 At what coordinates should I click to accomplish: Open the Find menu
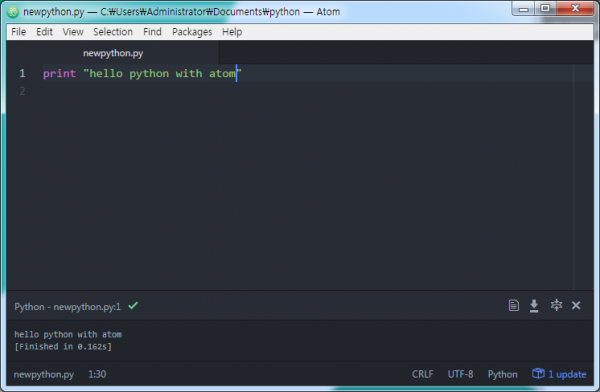click(152, 32)
